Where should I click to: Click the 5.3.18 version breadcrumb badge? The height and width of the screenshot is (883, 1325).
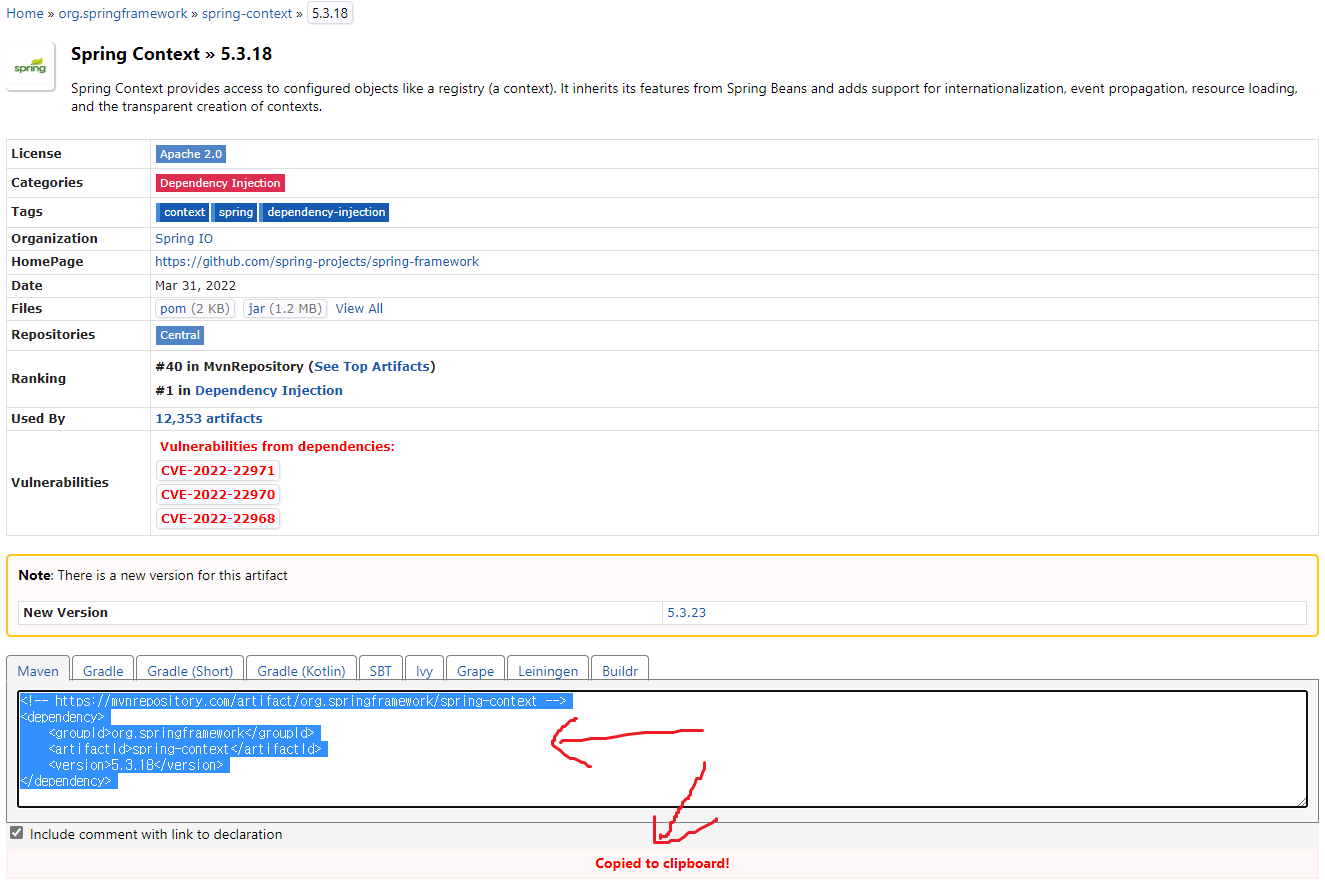pos(330,13)
